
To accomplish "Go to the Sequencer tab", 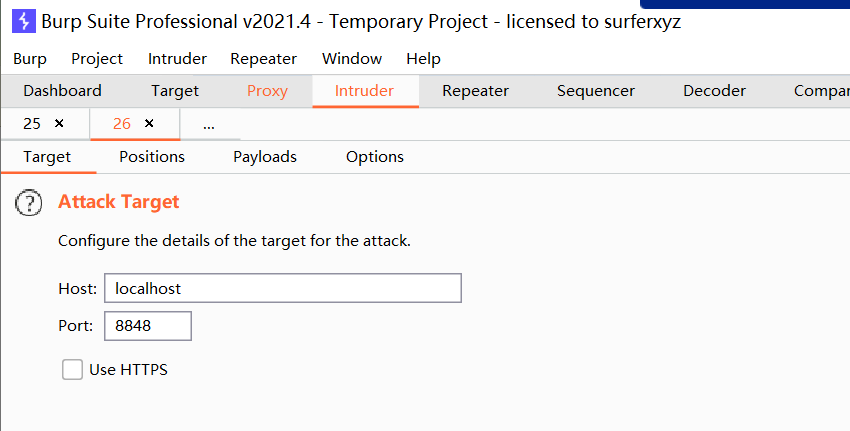I will point(595,91).
